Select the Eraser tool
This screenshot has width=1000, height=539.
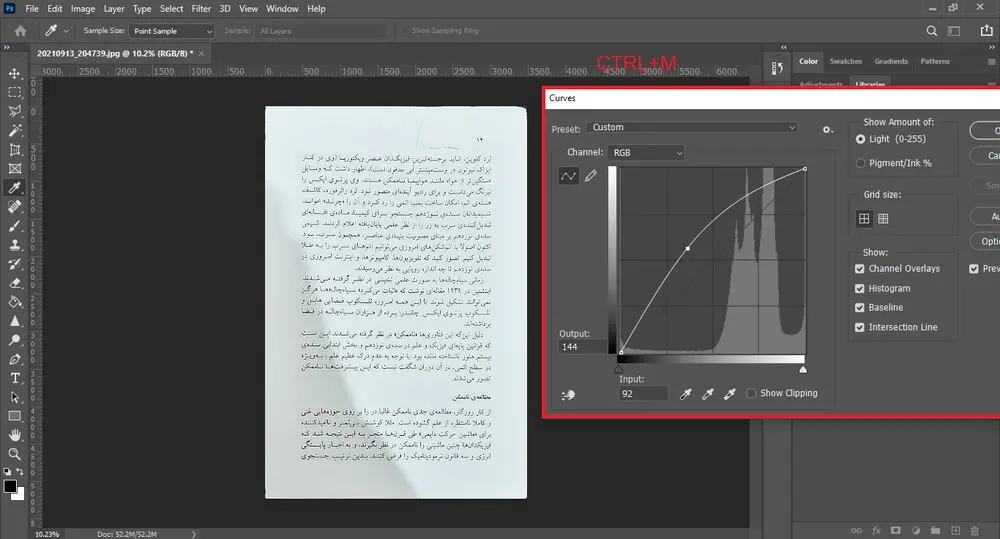point(15,283)
